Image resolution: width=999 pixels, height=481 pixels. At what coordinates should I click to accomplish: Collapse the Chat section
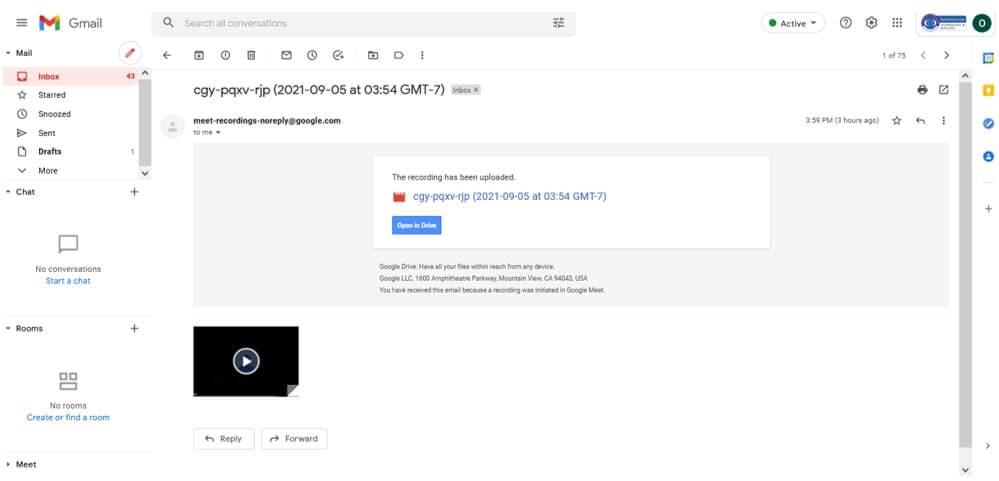click(x=8, y=192)
